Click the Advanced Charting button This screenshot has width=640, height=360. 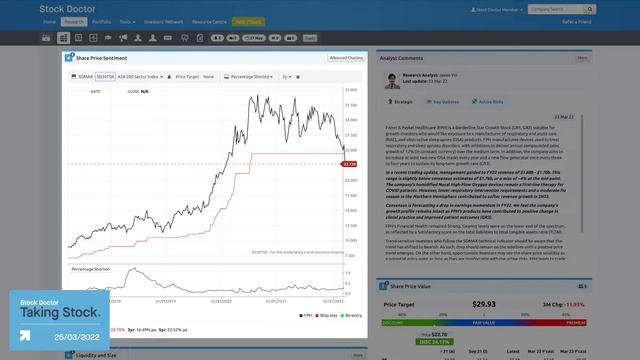(346, 58)
